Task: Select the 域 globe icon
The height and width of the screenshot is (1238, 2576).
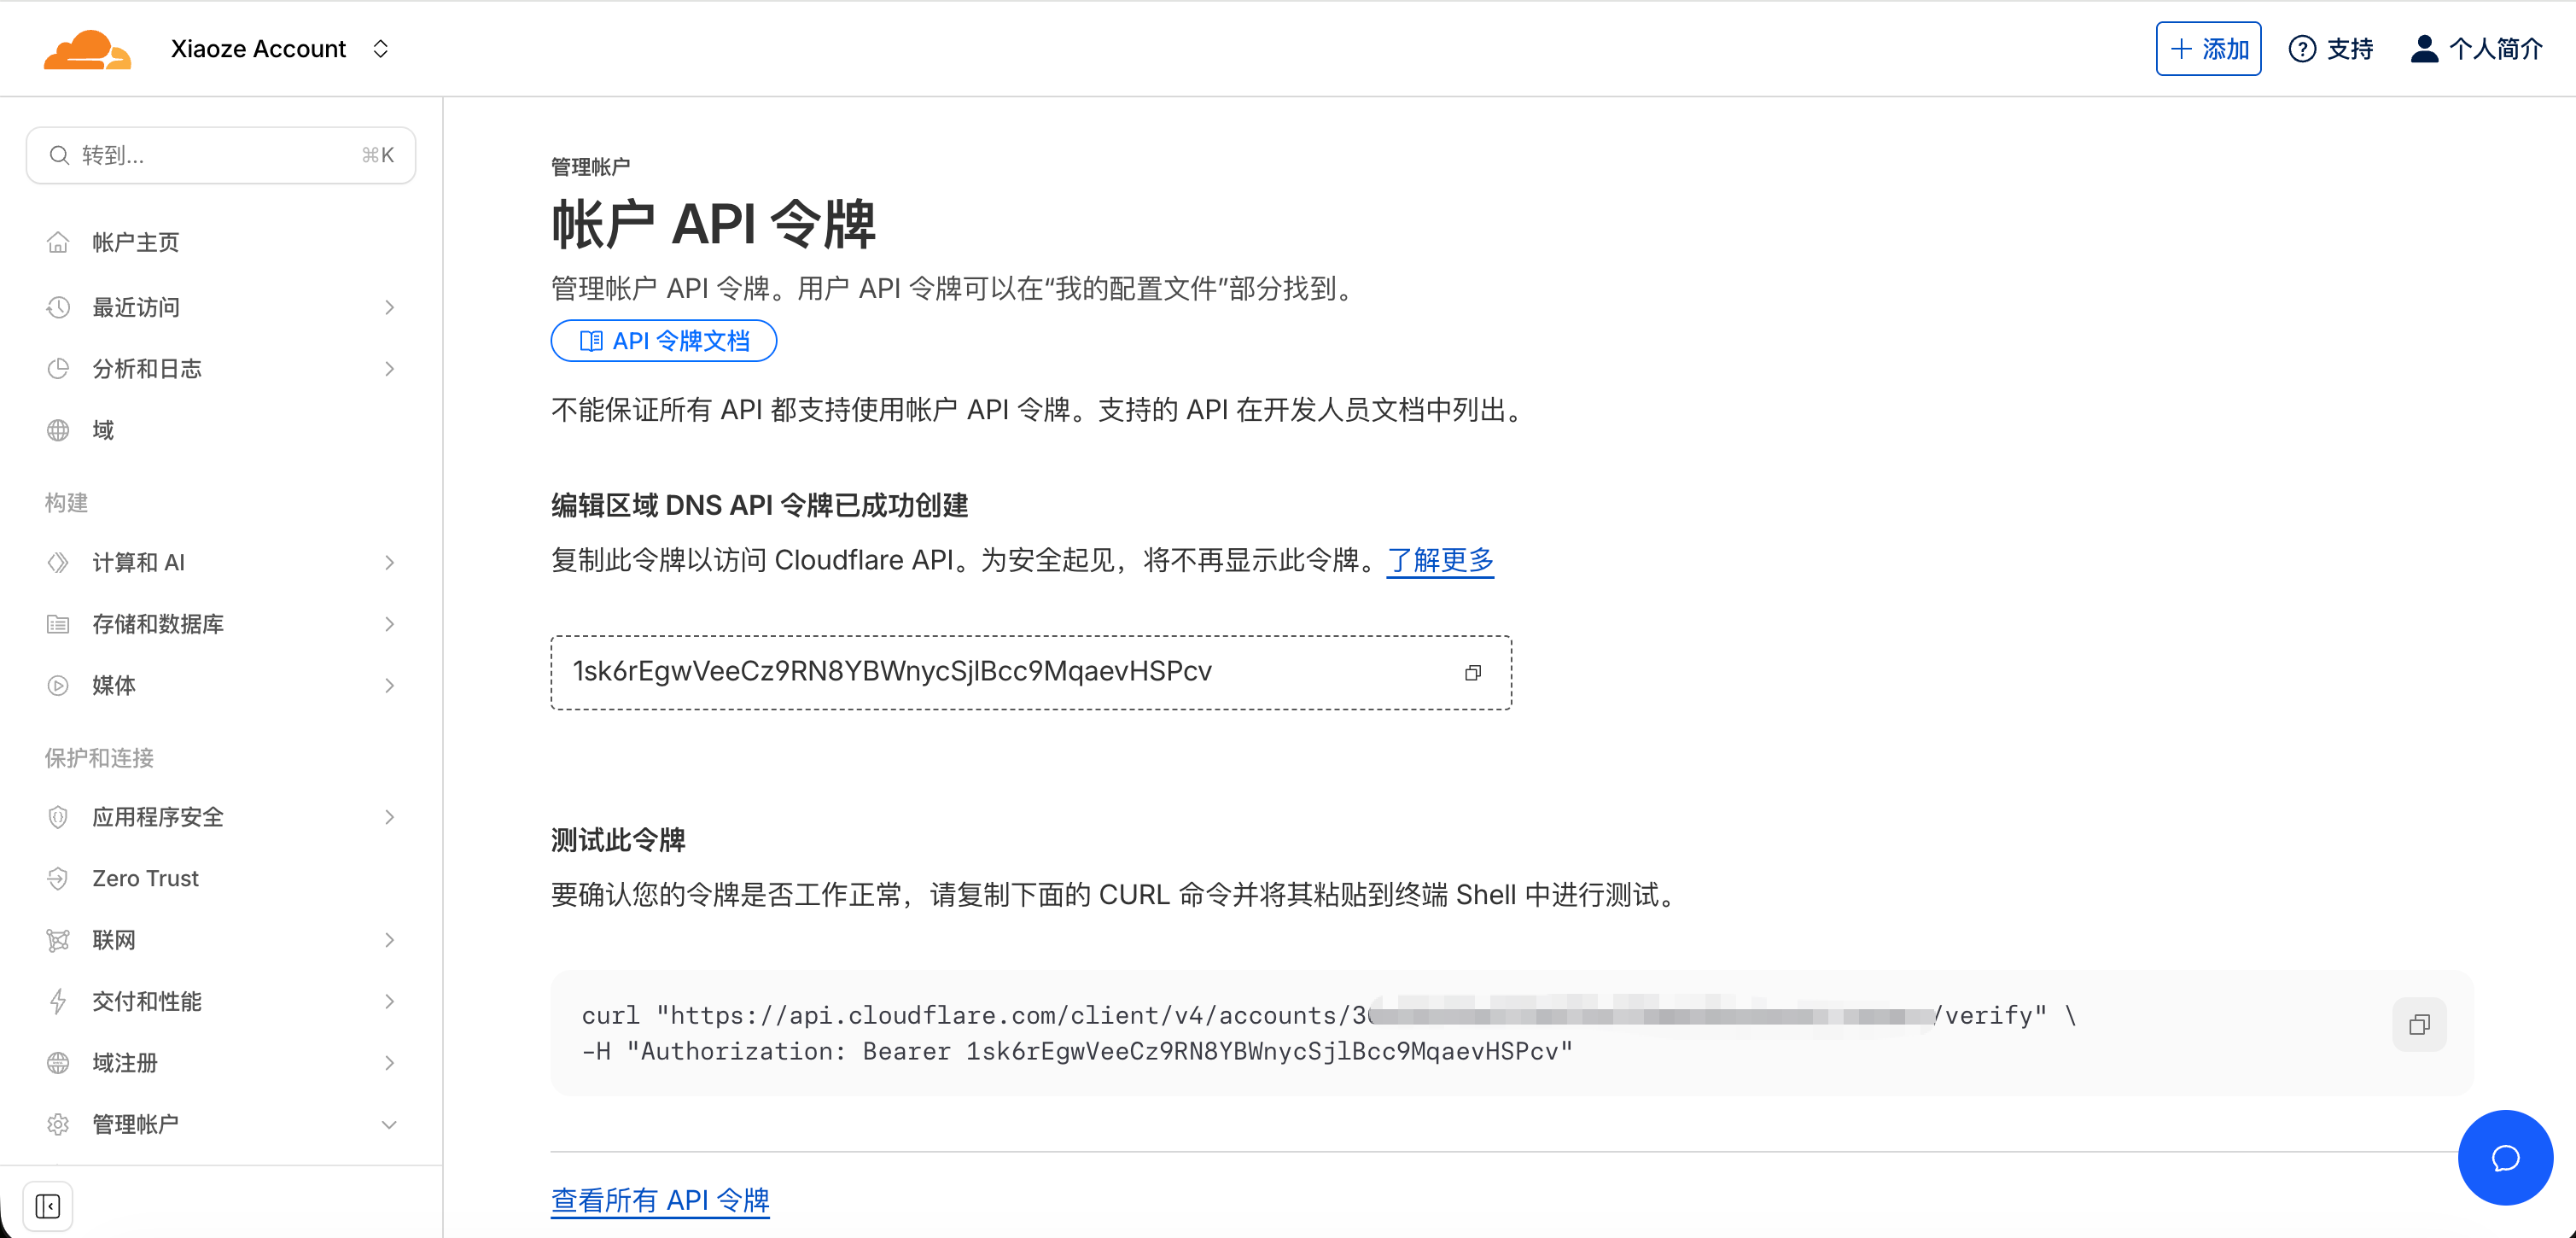Action: (58, 430)
